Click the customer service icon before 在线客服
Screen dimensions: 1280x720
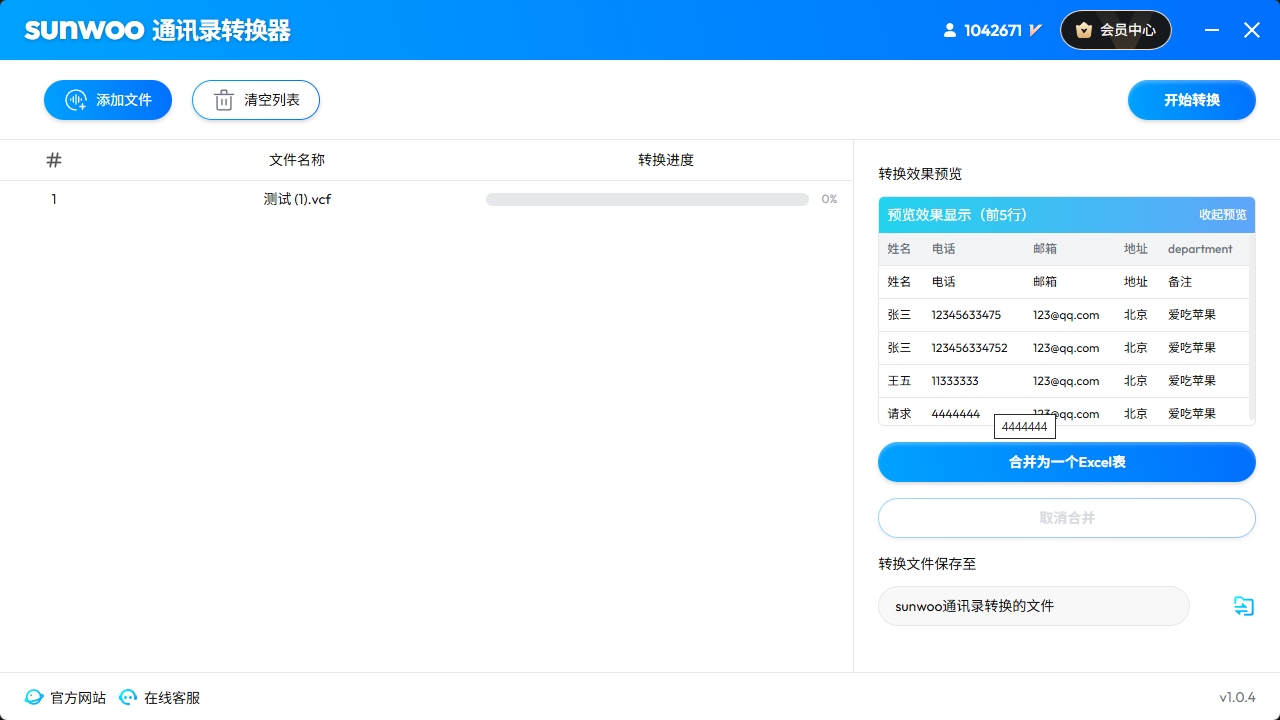pyautogui.click(x=128, y=697)
